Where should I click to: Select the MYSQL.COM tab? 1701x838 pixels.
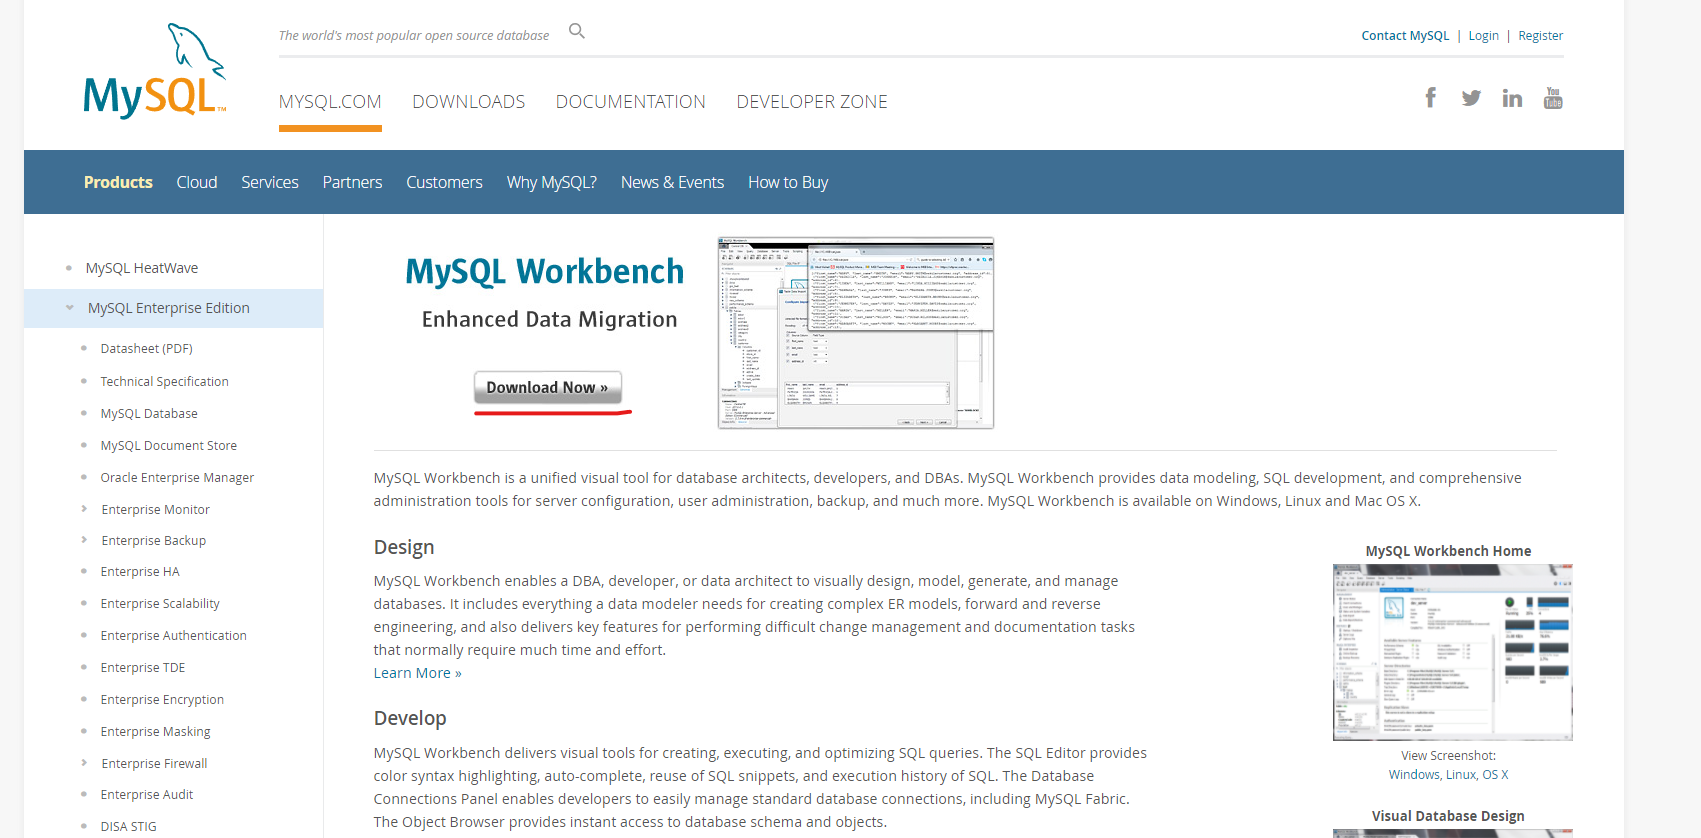pyautogui.click(x=330, y=102)
